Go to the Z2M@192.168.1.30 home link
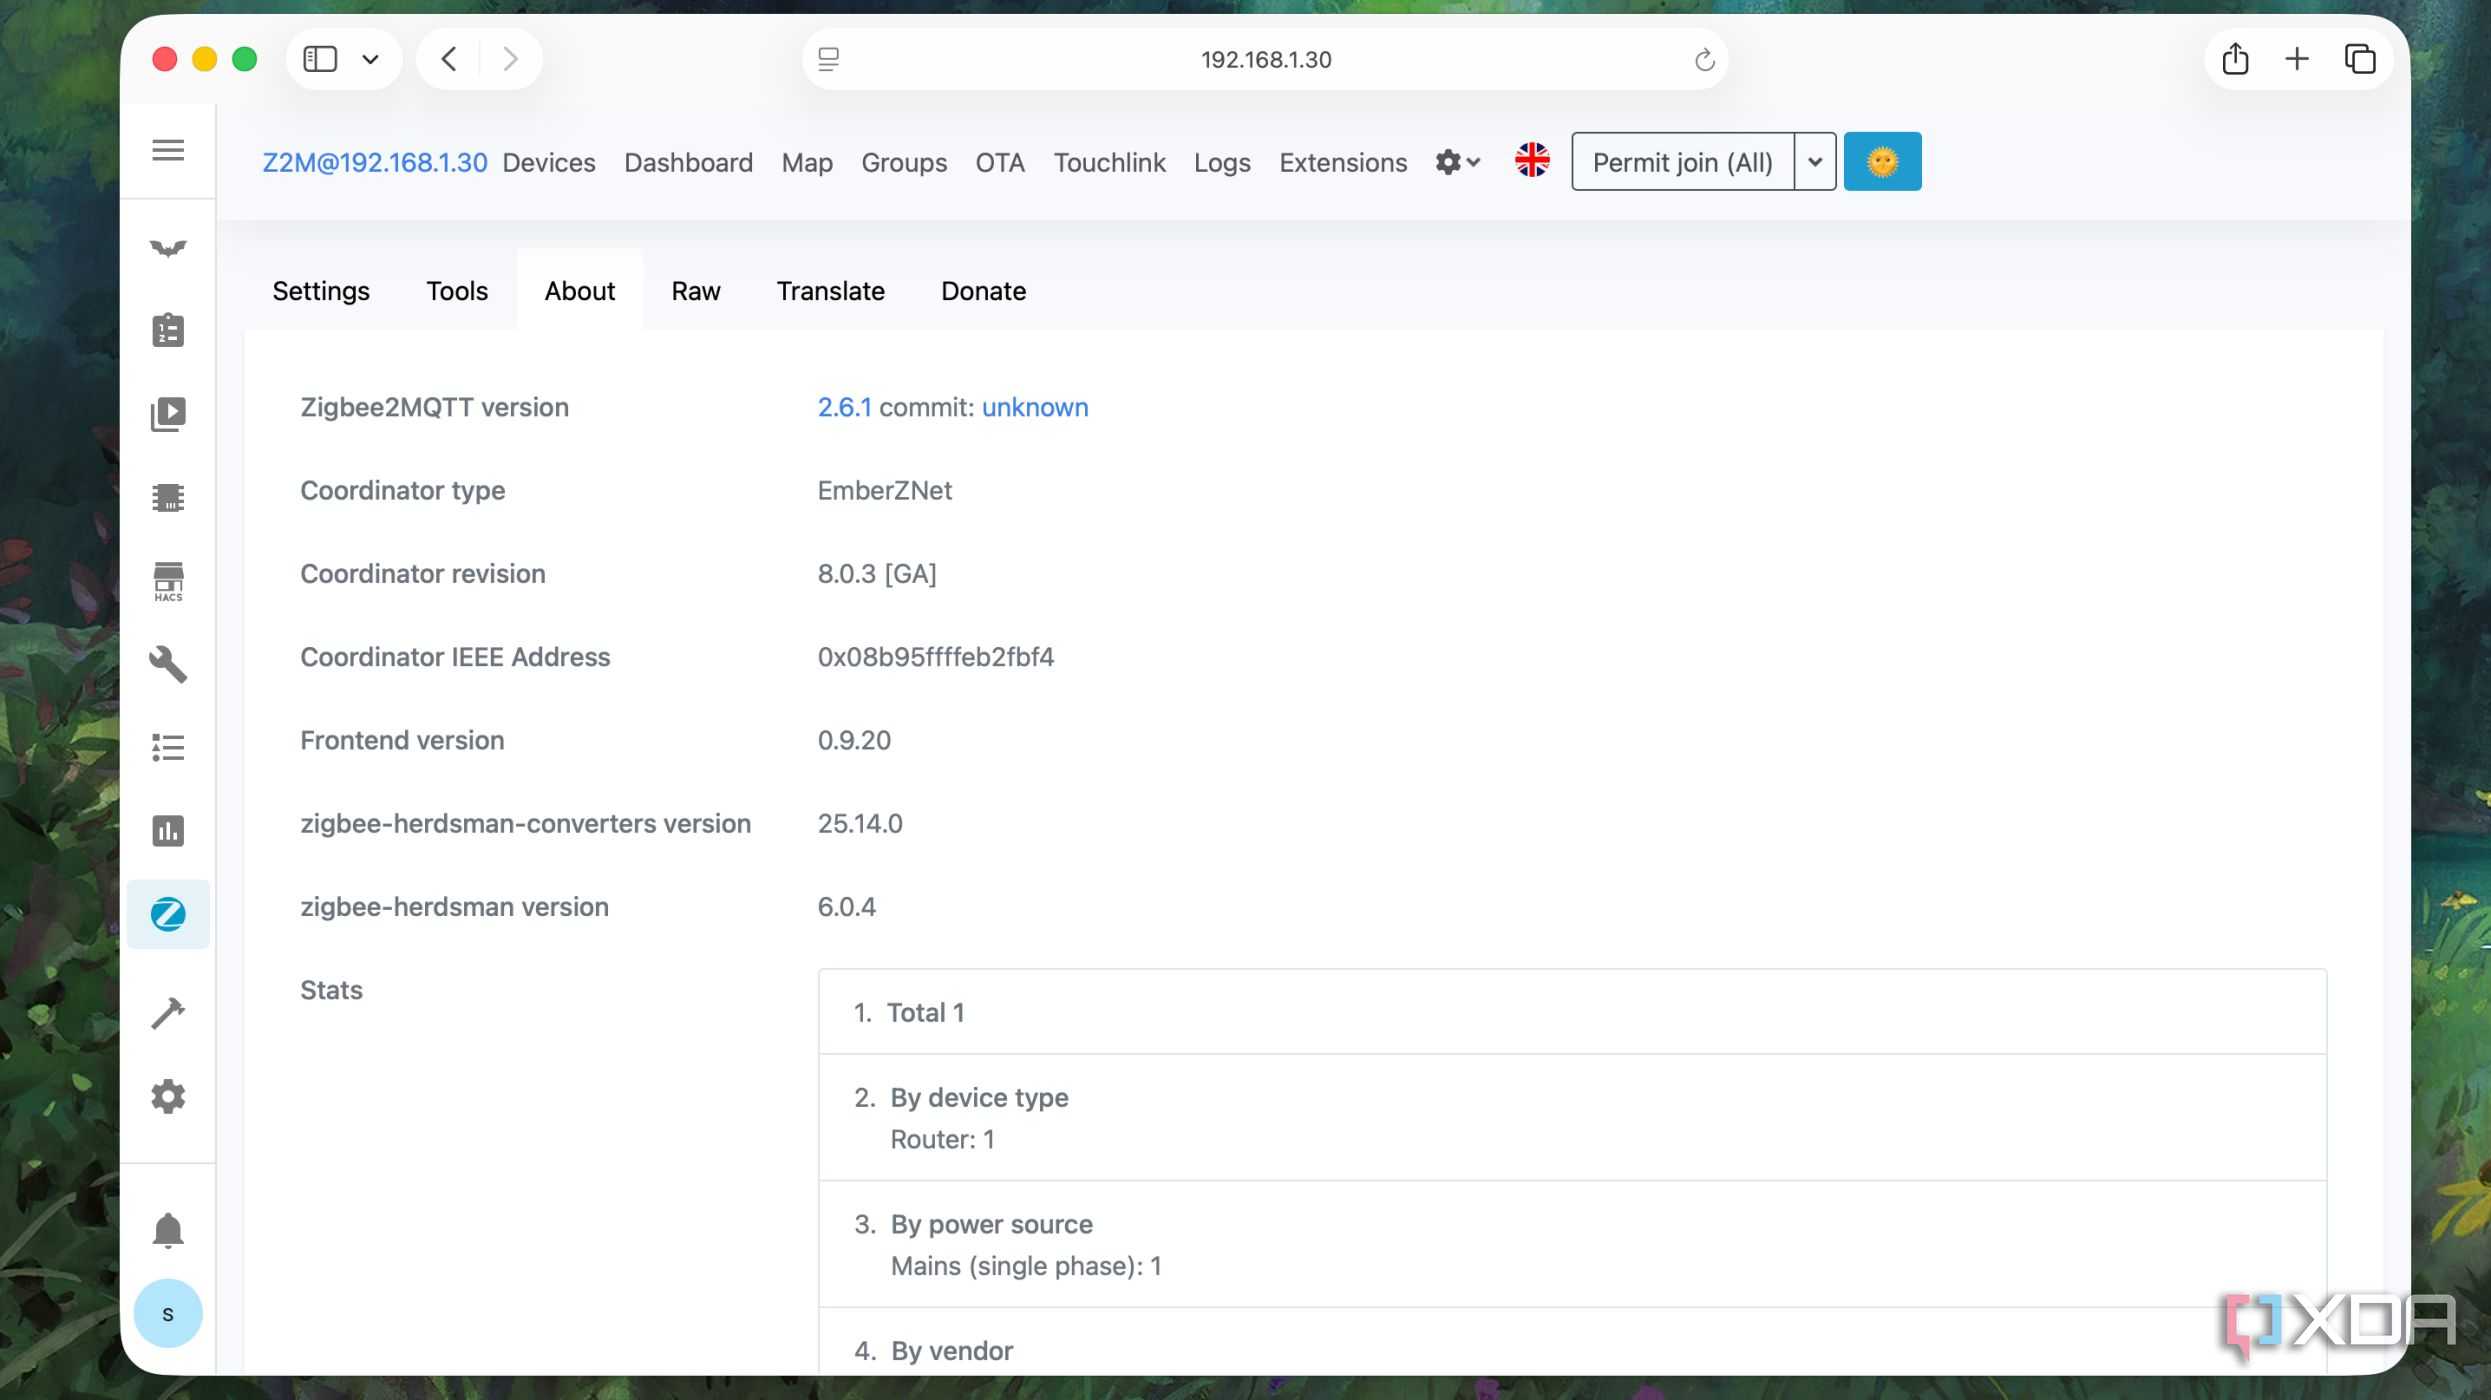 (x=375, y=163)
